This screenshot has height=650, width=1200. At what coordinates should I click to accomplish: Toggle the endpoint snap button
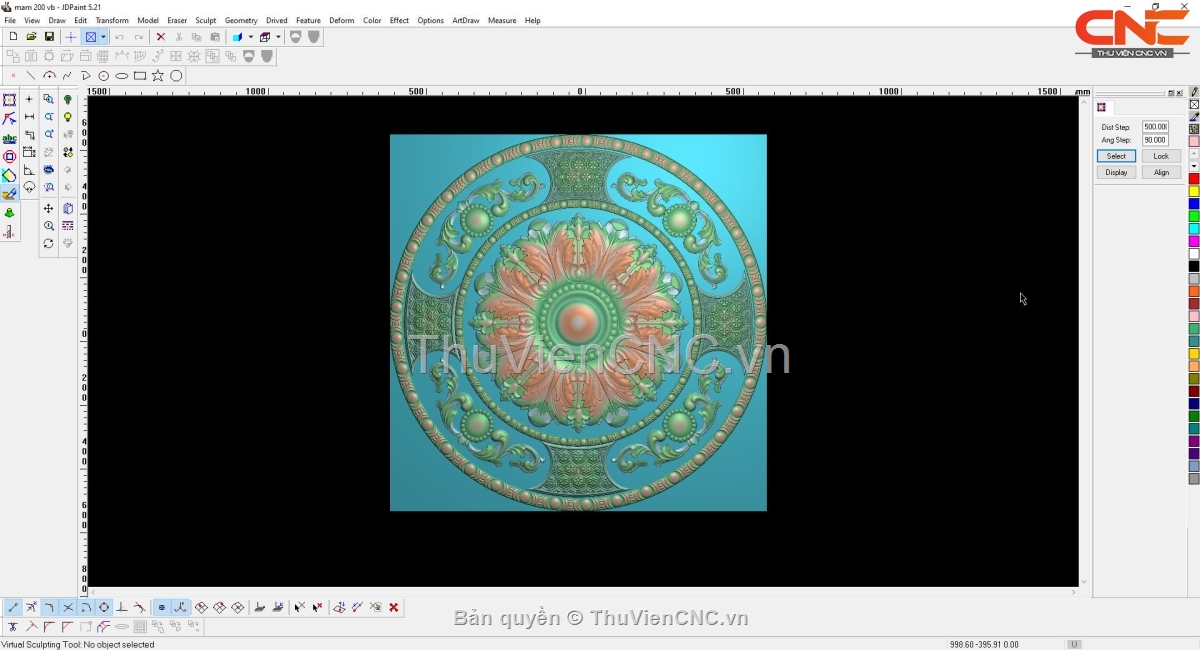13,607
